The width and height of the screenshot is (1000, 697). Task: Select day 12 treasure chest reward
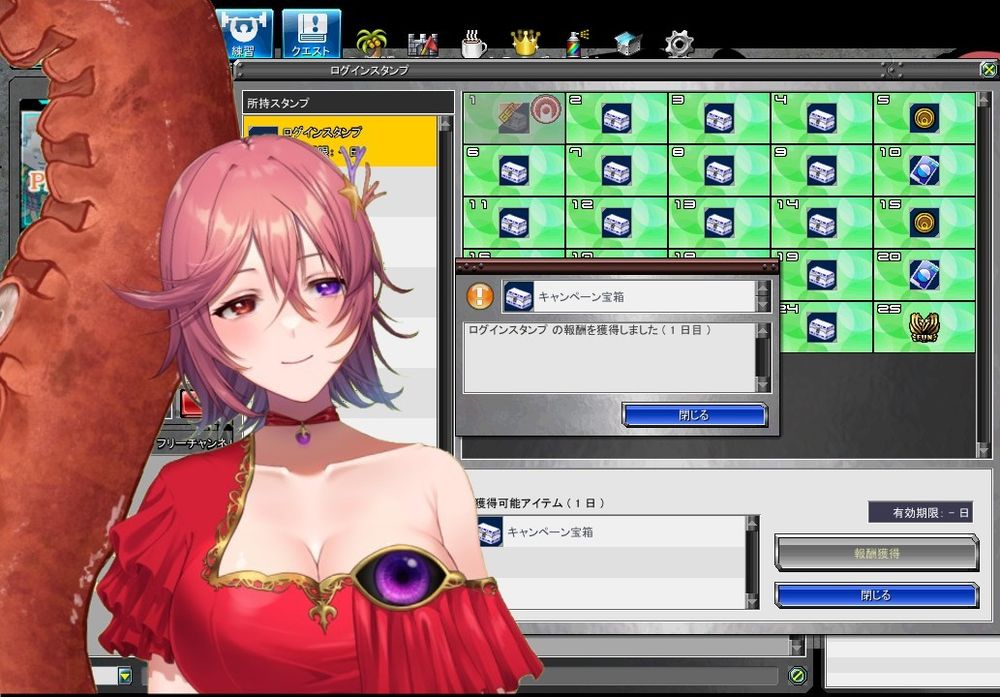pyautogui.click(x=617, y=223)
